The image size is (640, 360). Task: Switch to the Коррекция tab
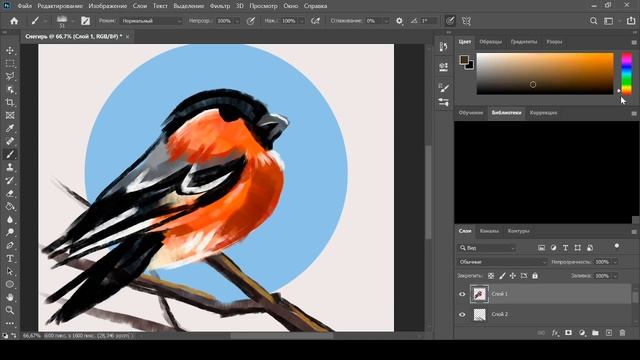point(543,113)
